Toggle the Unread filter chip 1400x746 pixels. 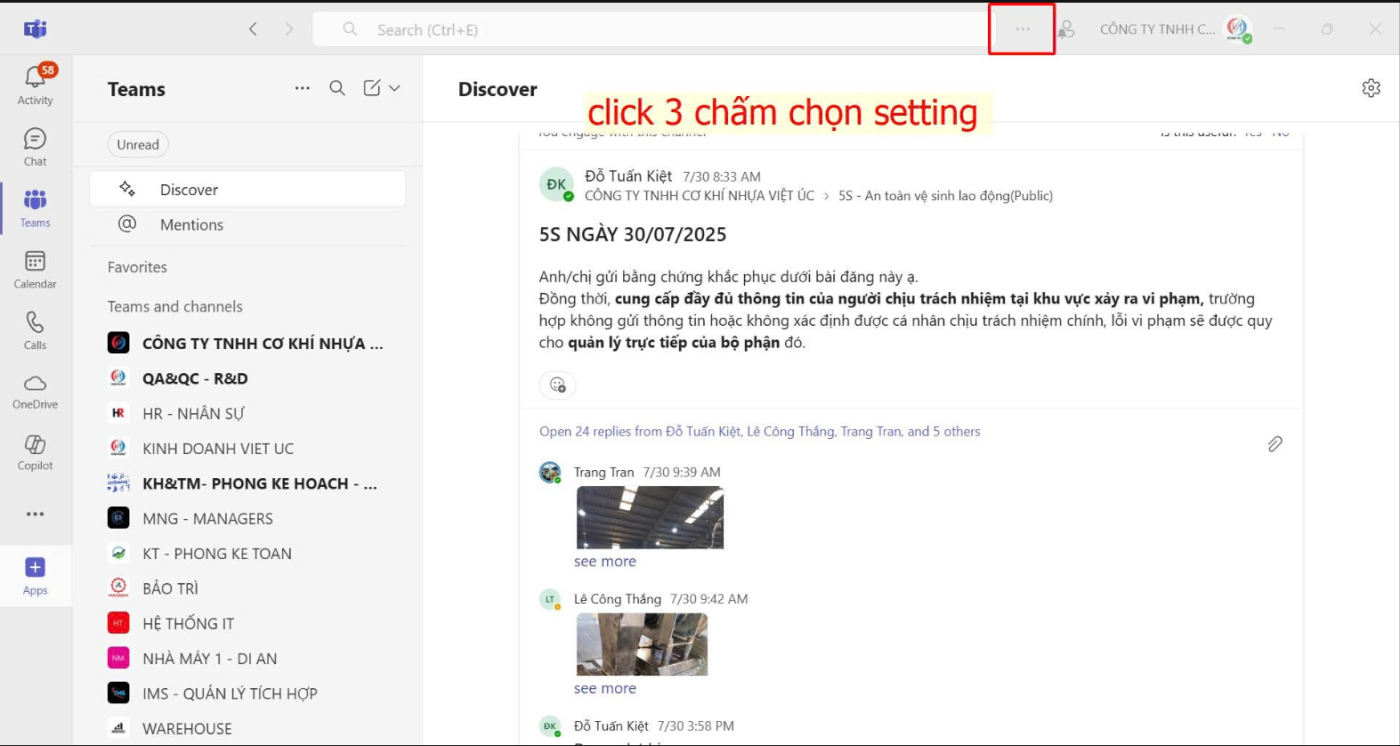point(138,145)
